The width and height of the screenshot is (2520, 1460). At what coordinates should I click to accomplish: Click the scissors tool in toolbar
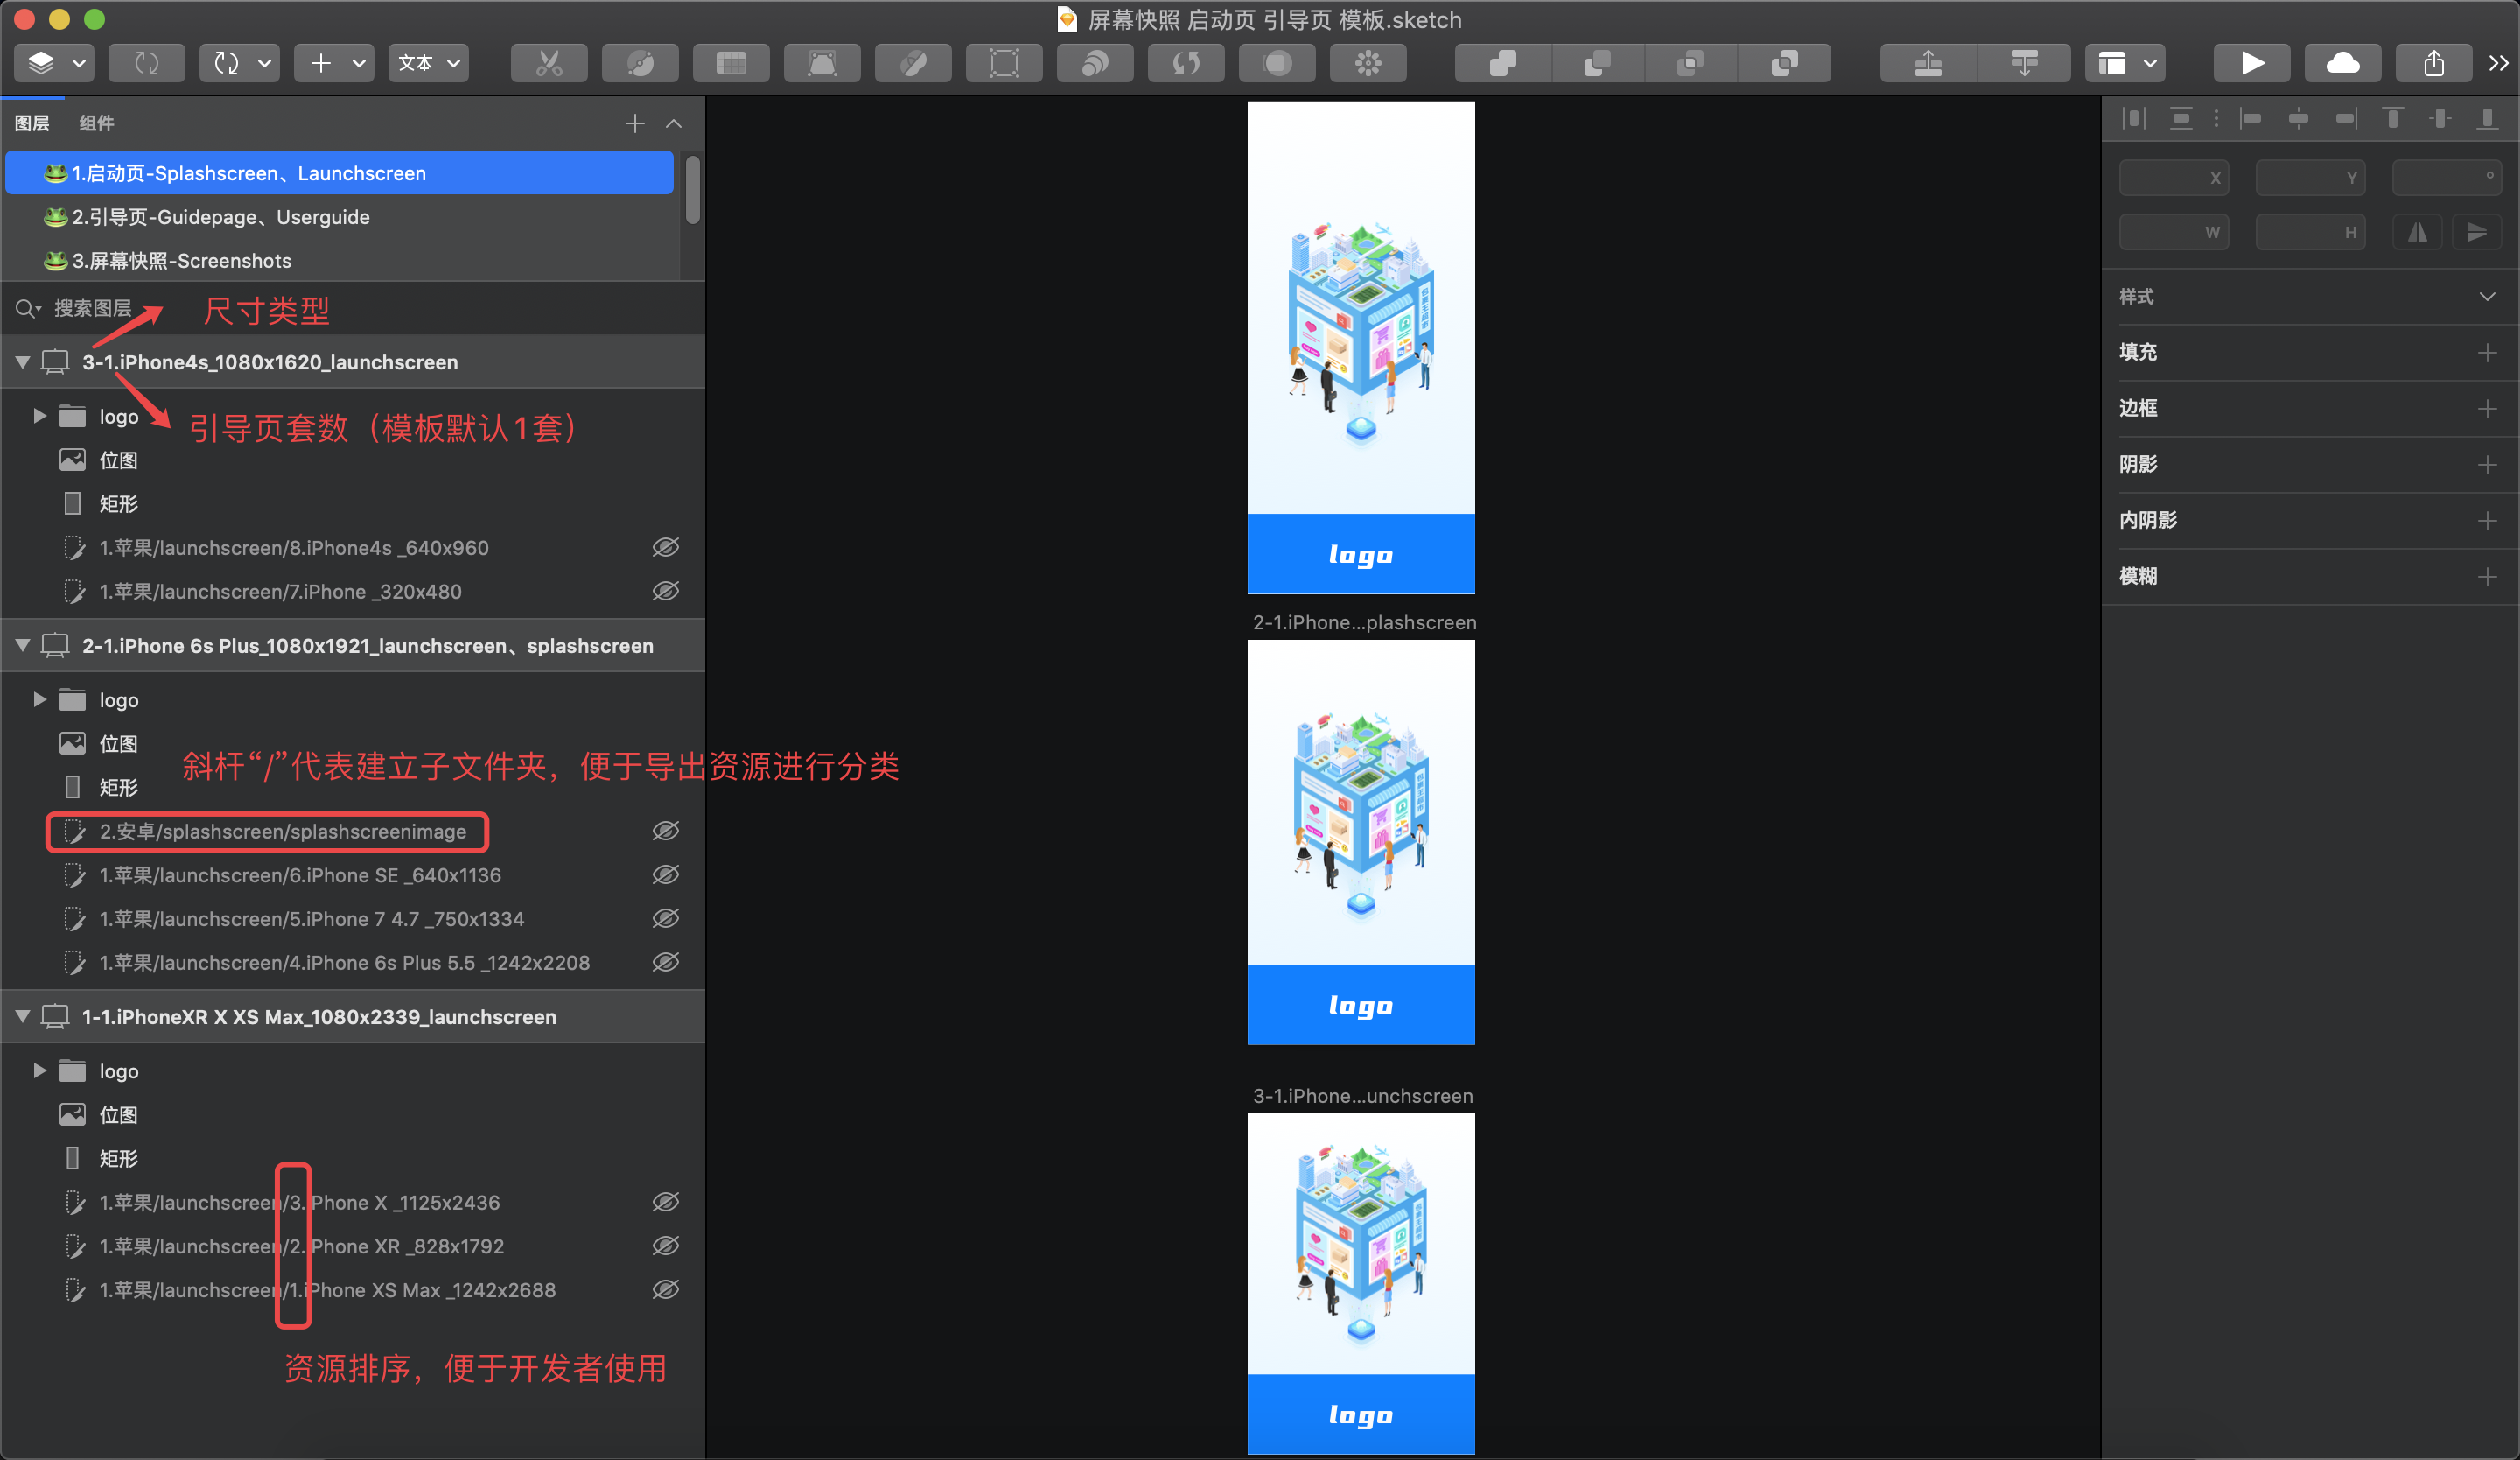coord(548,64)
